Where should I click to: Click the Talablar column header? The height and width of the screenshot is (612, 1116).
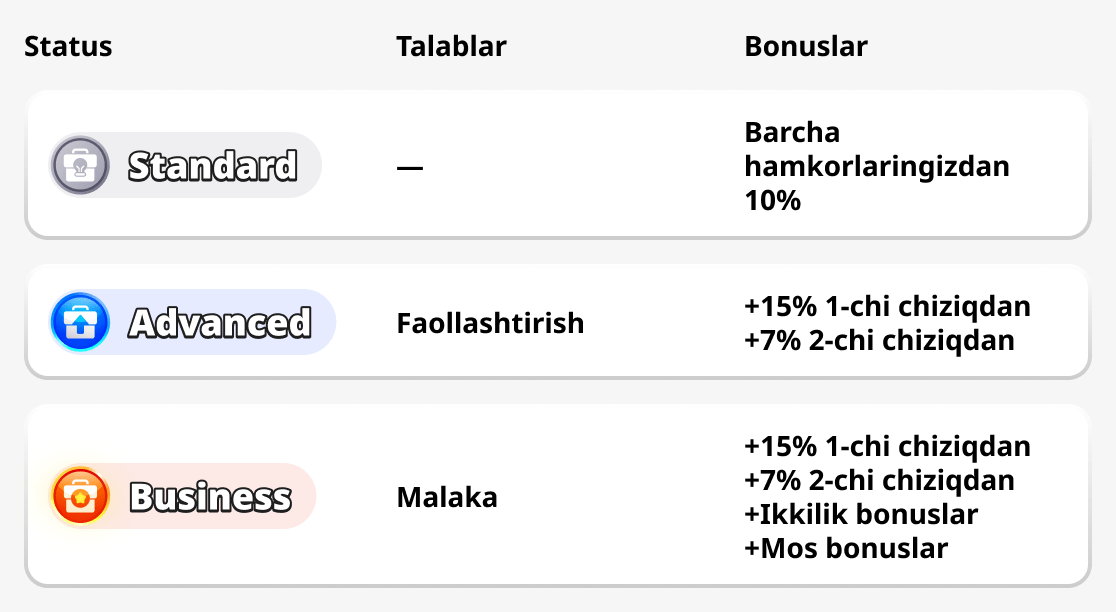(451, 46)
